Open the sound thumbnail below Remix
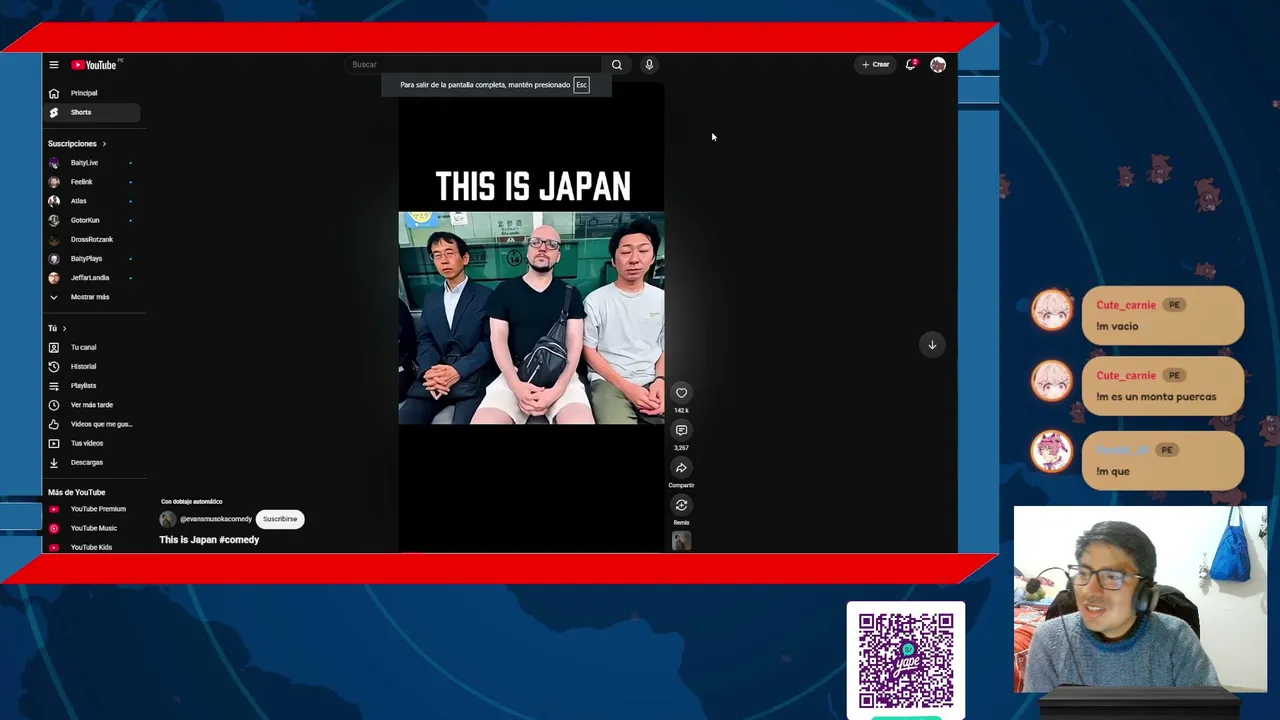This screenshot has height=720, width=1280. pos(681,541)
